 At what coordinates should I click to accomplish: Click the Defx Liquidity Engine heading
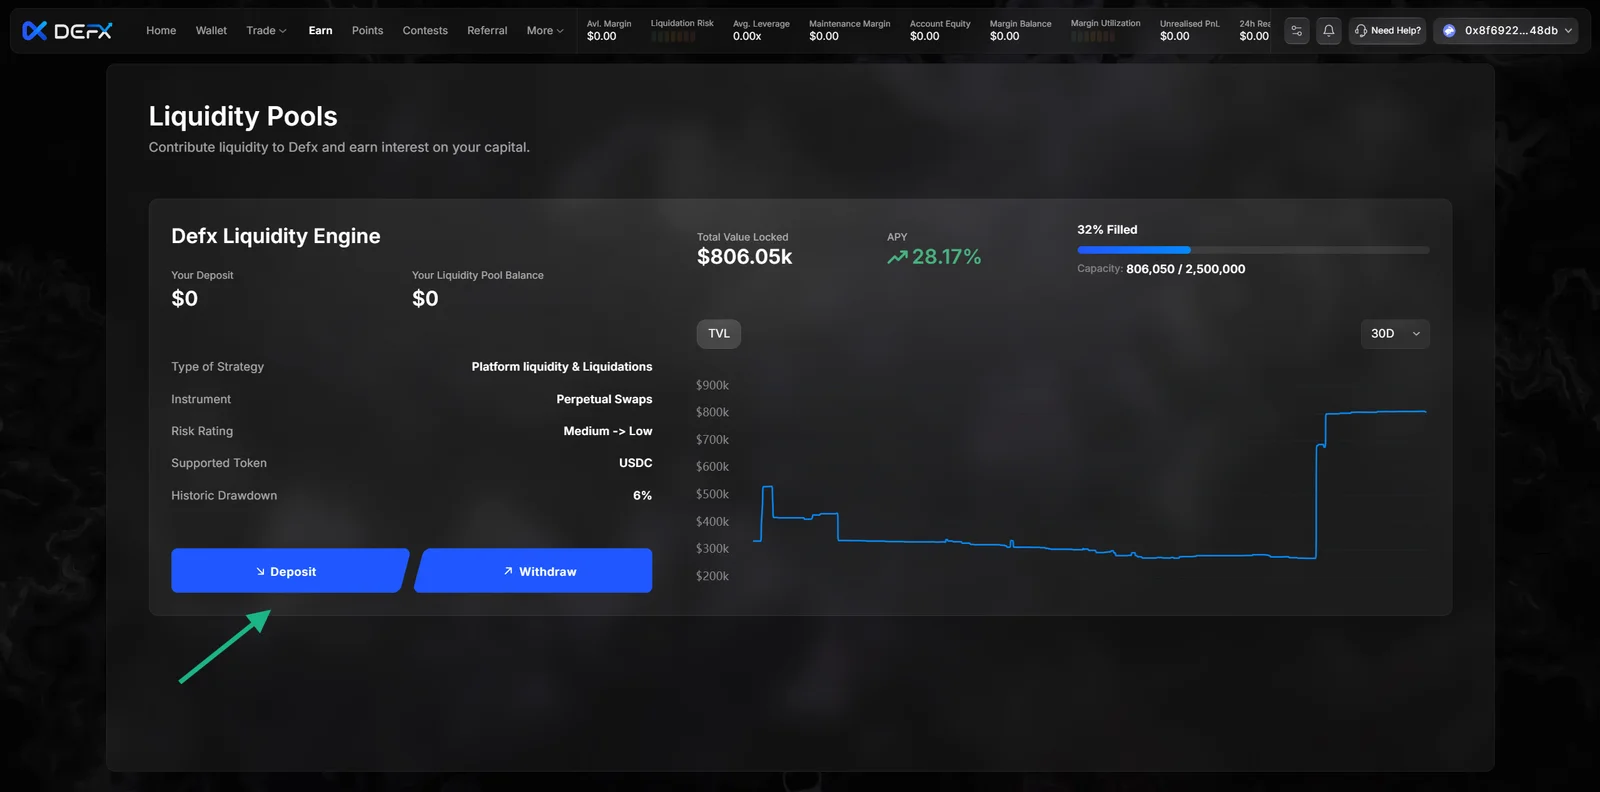coord(276,236)
